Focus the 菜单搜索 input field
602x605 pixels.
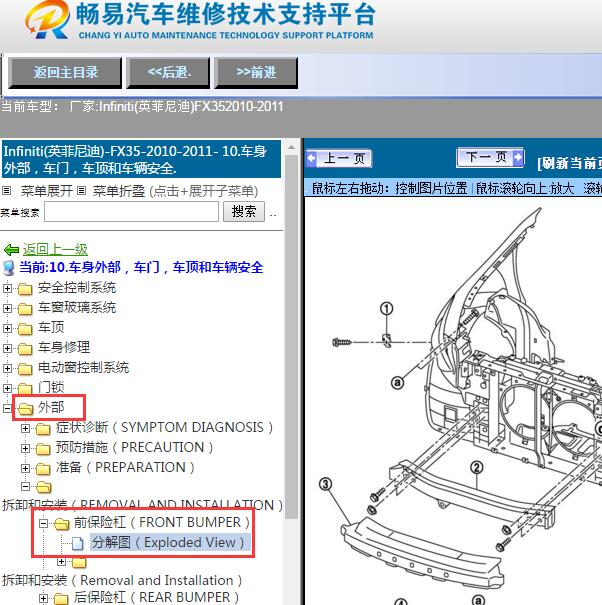(x=131, y=212)
